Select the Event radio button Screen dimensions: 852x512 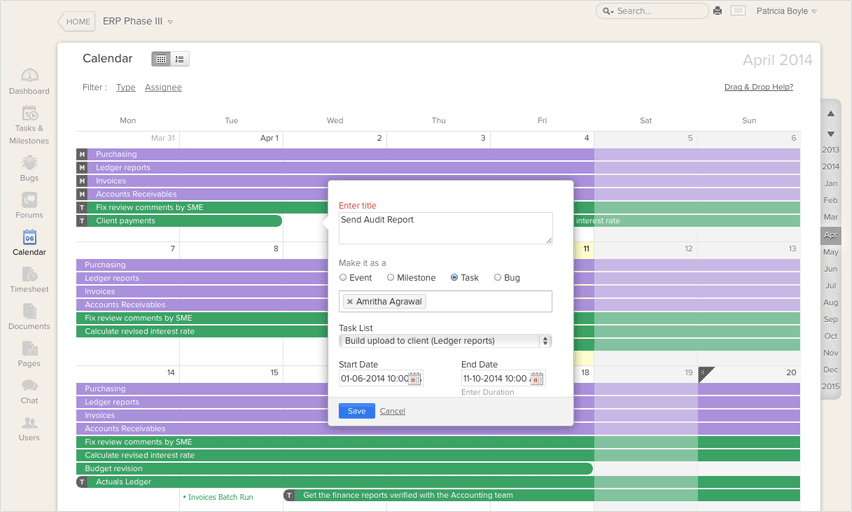point(343,278)
